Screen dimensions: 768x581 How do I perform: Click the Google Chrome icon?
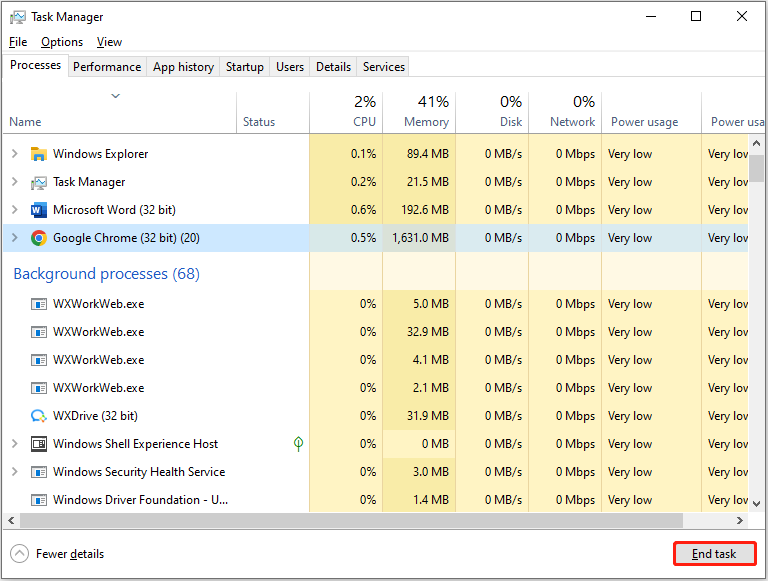pyautogui.click(x=39, y=238)
